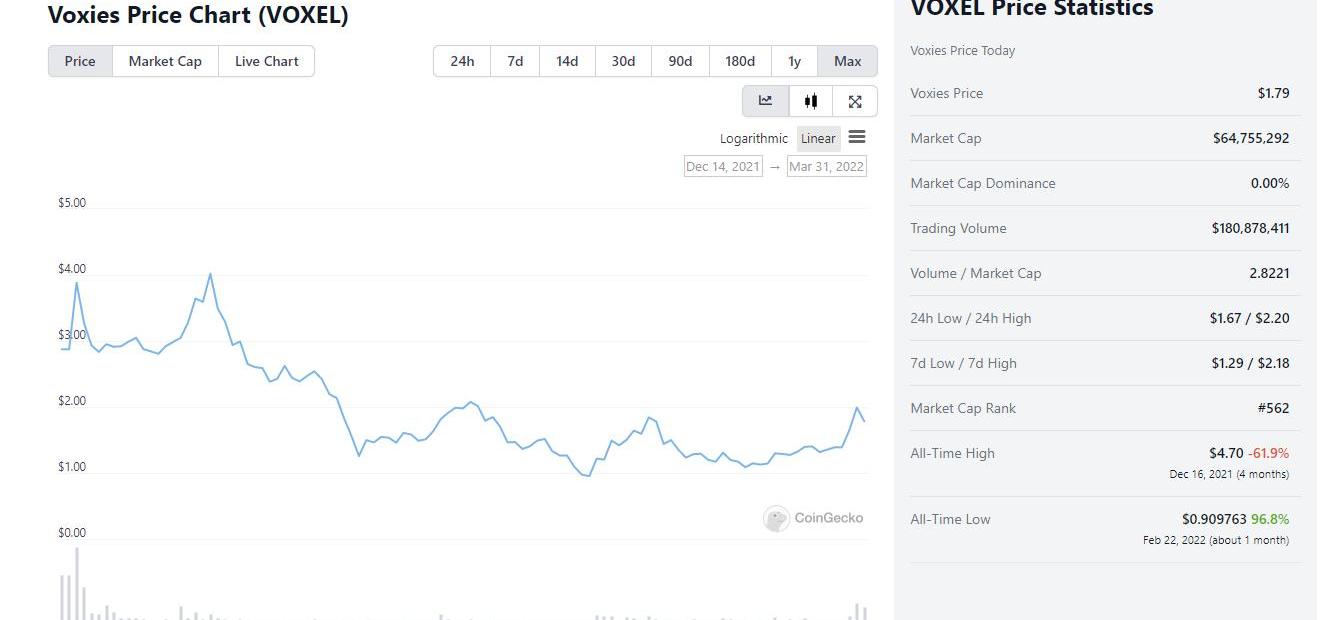Switch to Market Cap tab
Image resolution: width=1324 pixels, height=620 pixels.
pos(165,61)
